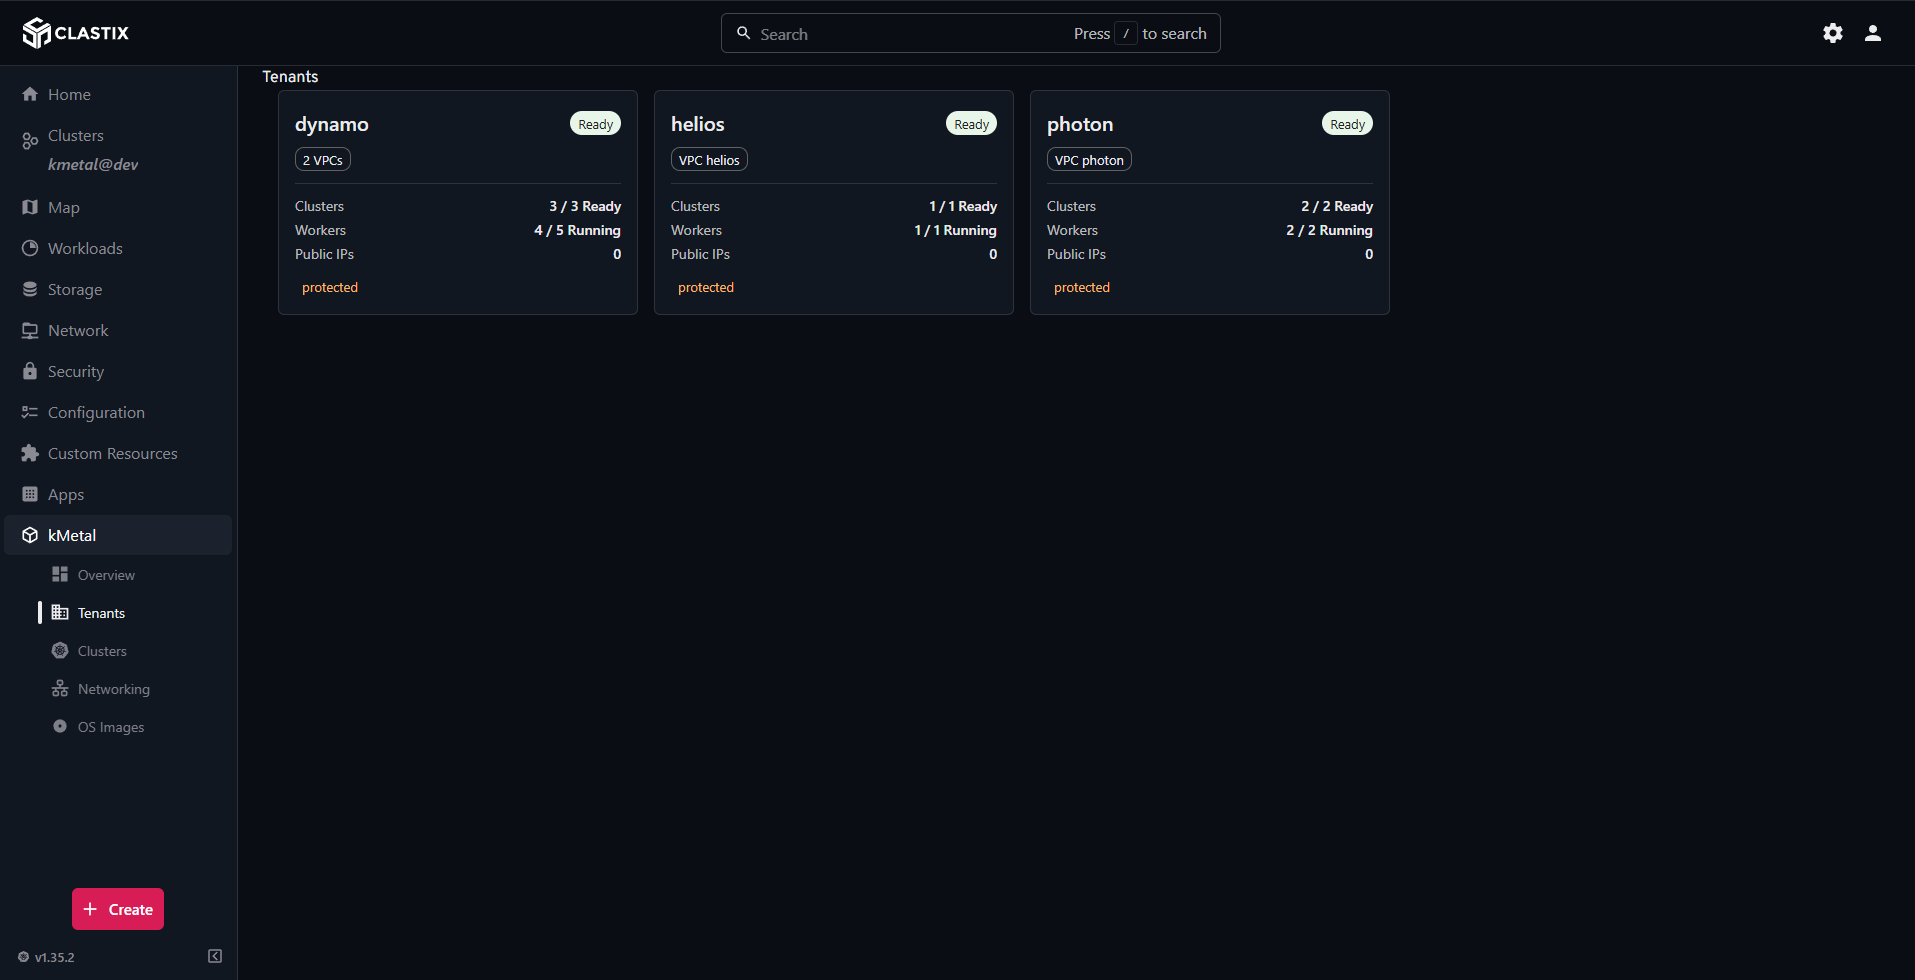Click the OS Images disc icon

click(60, 726)
